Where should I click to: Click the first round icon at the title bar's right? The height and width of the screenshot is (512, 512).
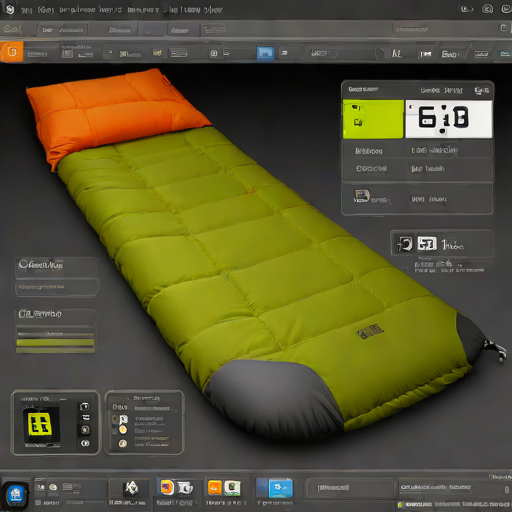click(467, 9)
